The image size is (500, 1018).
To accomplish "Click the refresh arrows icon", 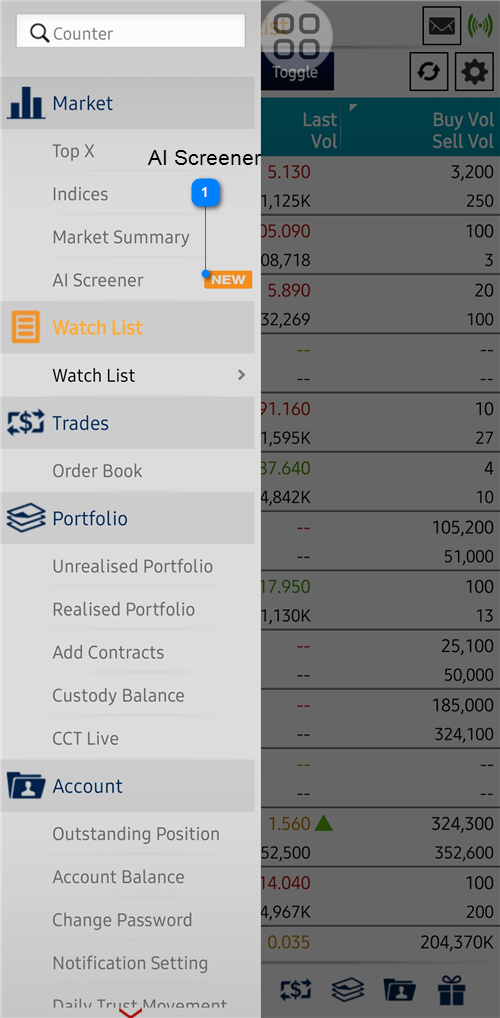I will (429, 71).
